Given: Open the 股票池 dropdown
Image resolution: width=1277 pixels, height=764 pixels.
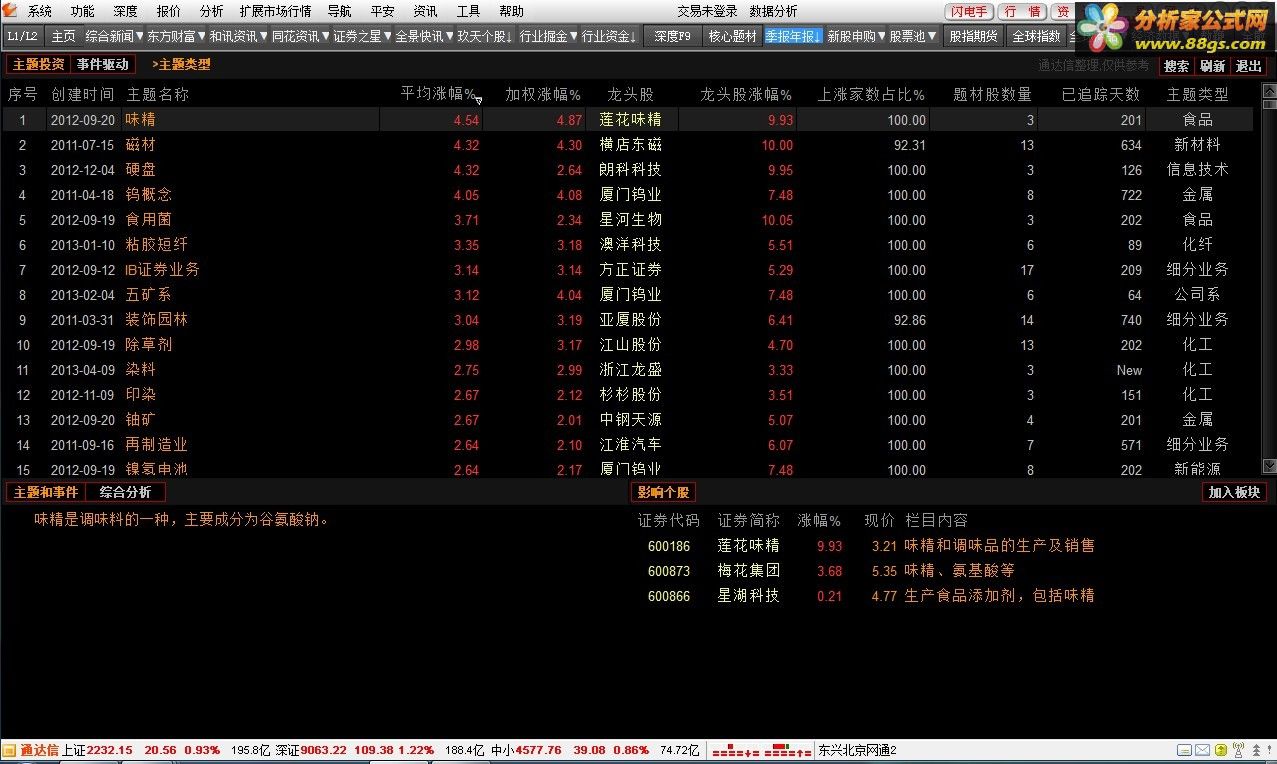Looking at the screenshot, I should click(912, 36).
